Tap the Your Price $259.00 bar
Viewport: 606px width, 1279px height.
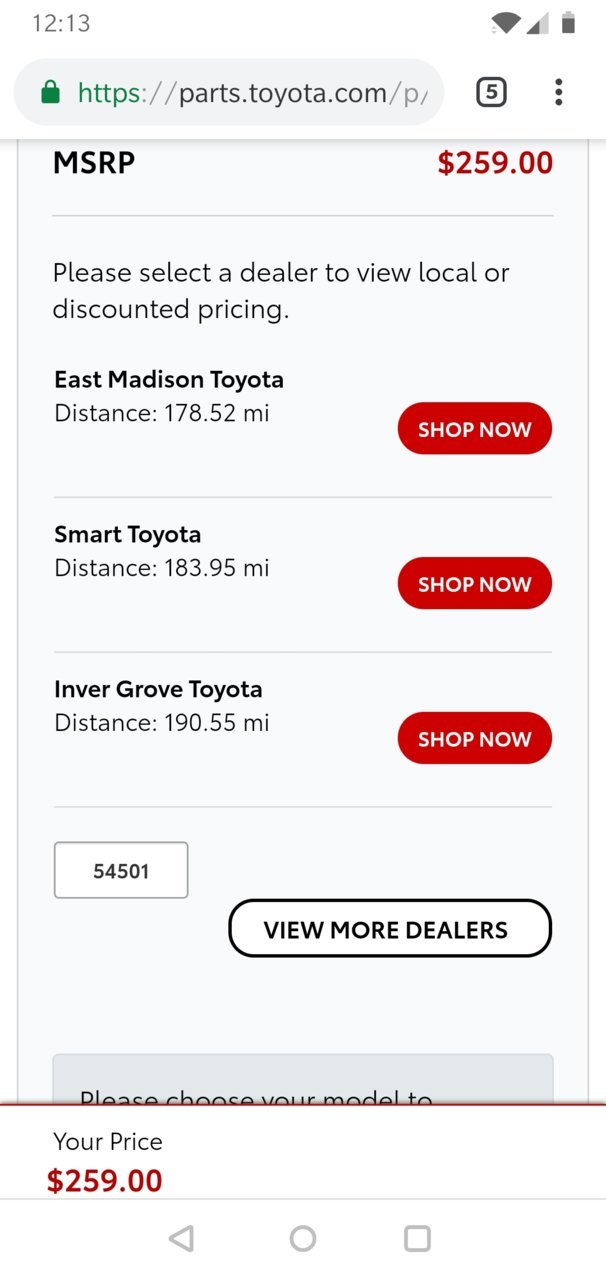coord(303,1152)
